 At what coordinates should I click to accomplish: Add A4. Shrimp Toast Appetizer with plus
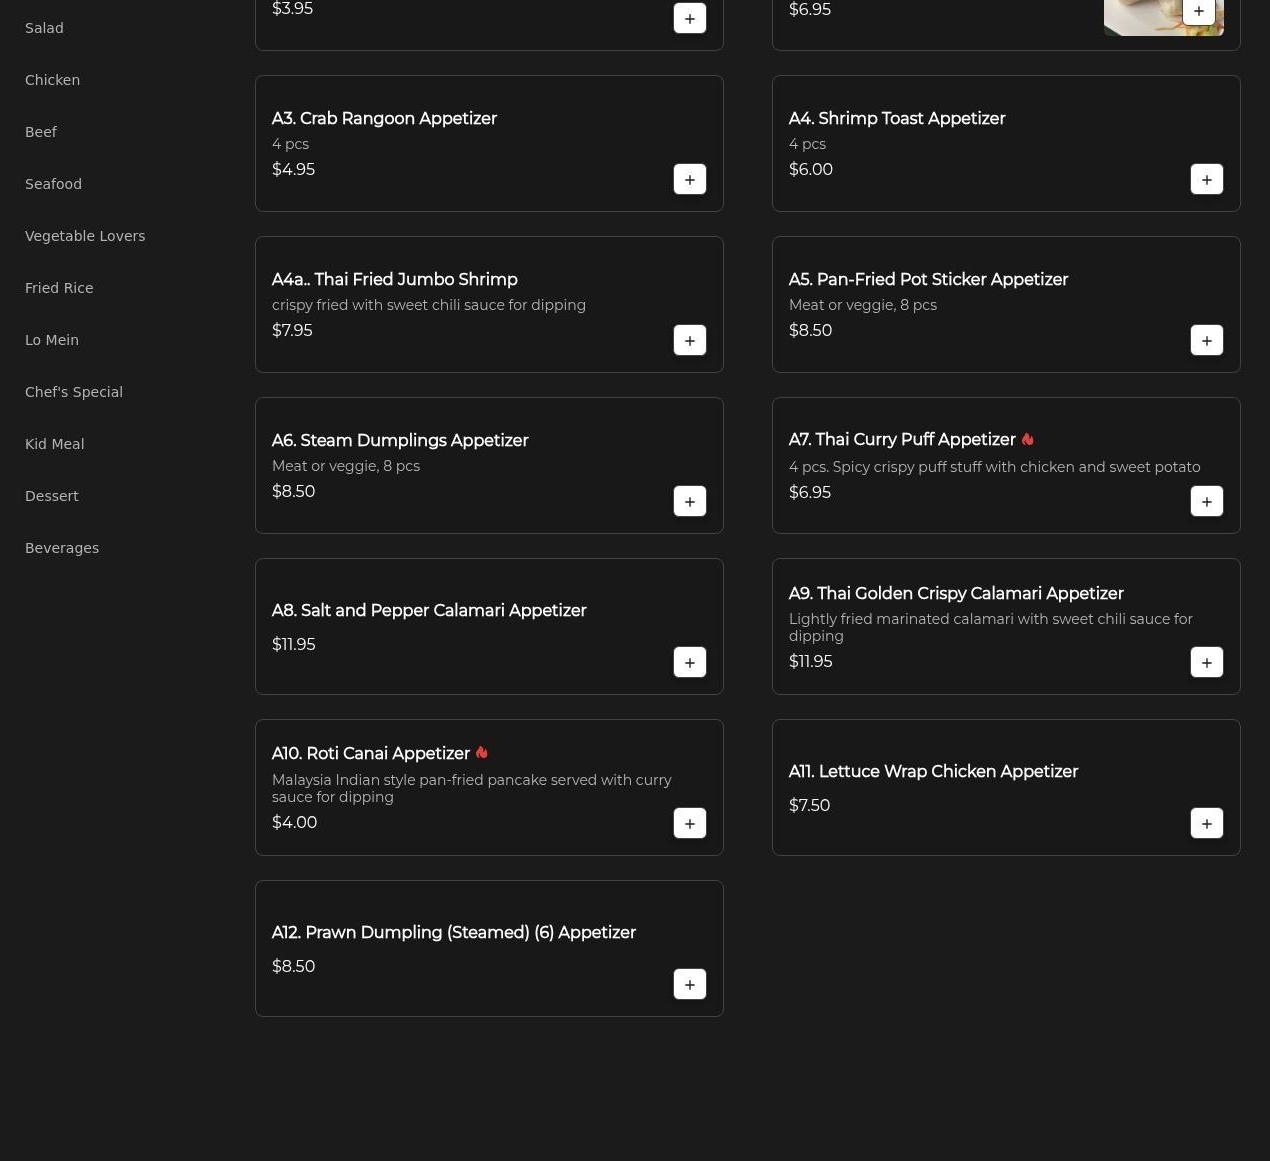pos(1207,179)
